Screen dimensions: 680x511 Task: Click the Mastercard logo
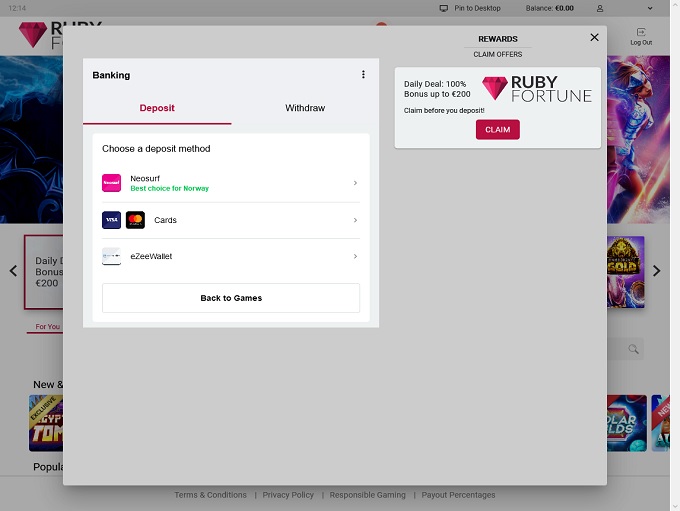coord(135,220)
